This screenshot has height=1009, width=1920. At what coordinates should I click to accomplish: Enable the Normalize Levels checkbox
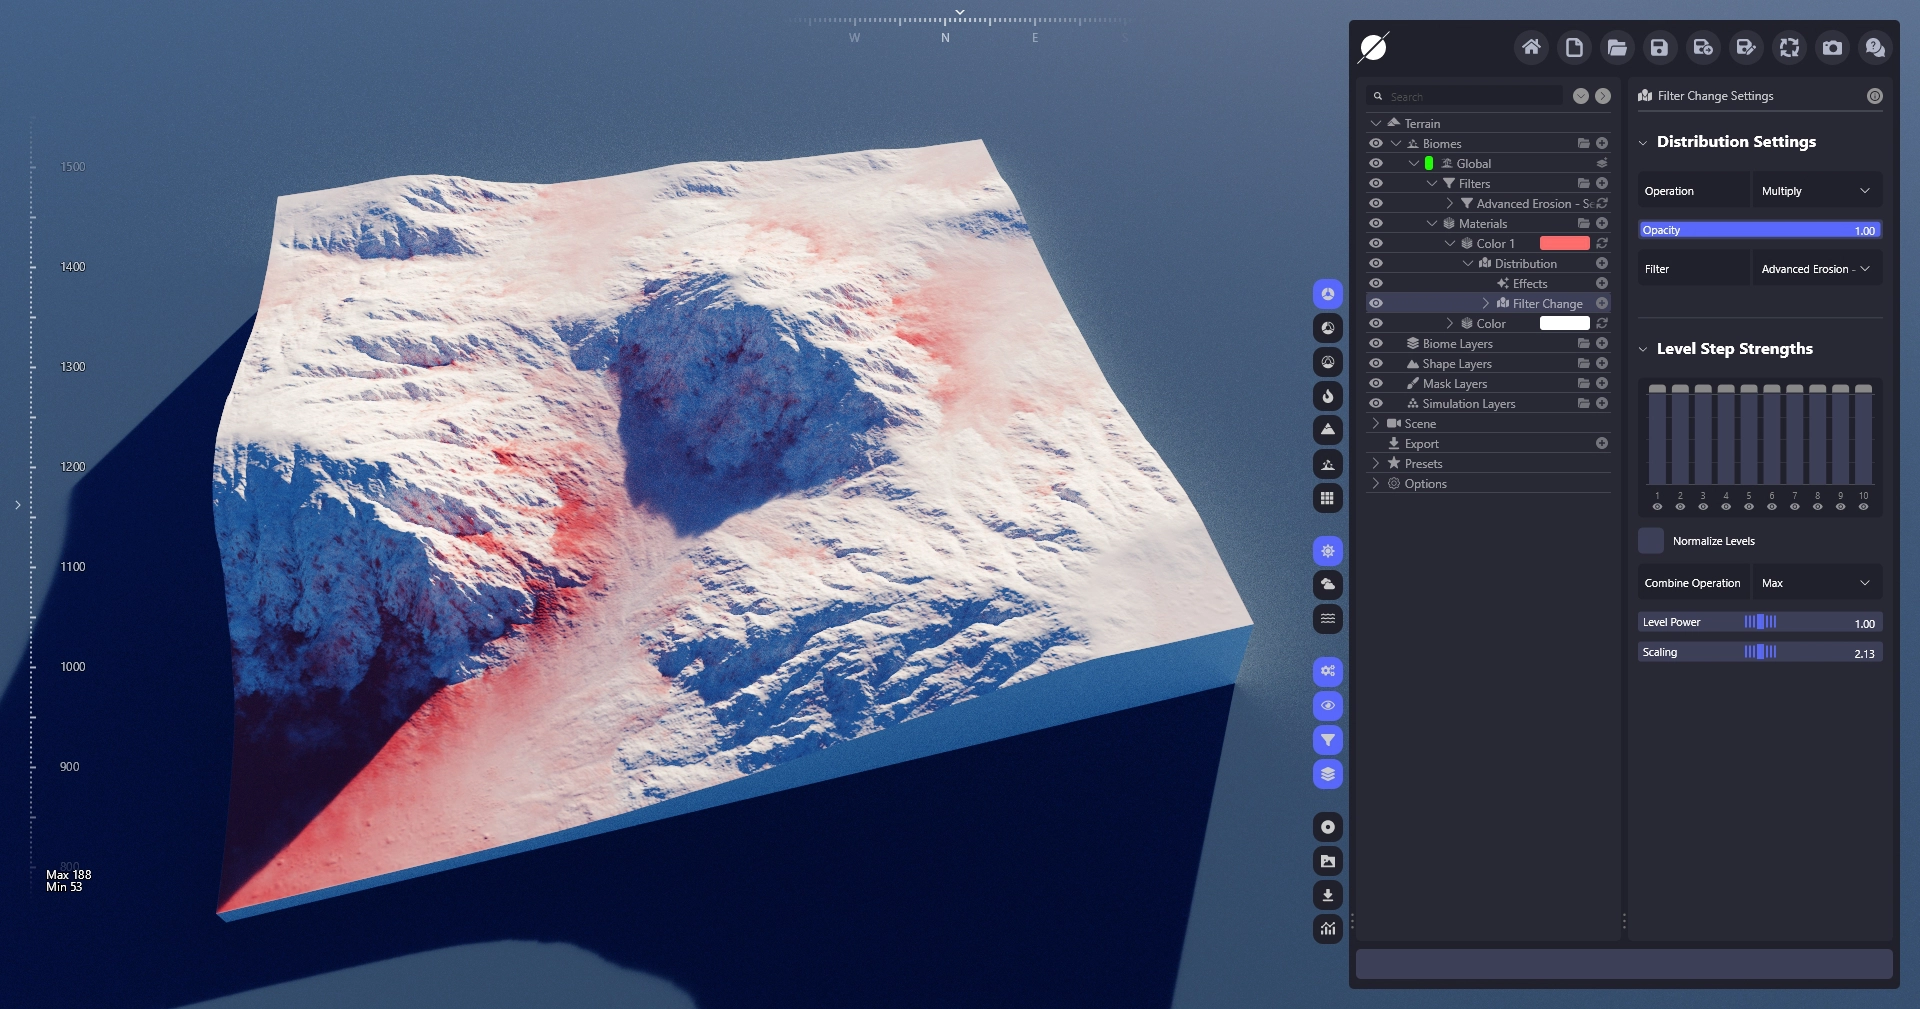tap(1651, 541)
